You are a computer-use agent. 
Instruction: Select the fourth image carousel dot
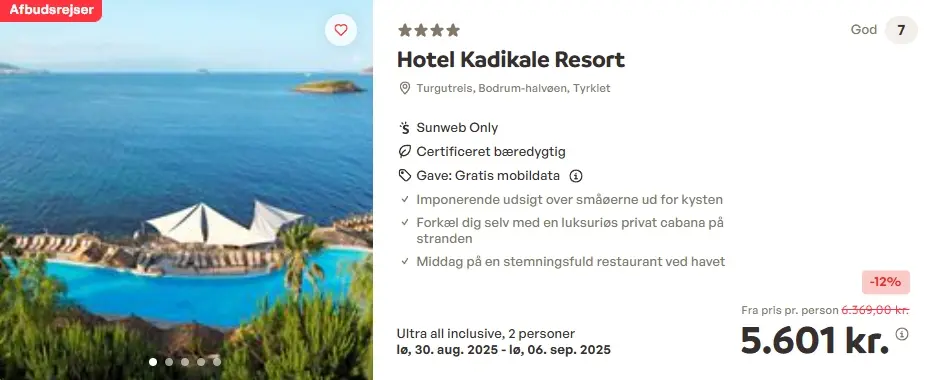click(x=201, y=362)
